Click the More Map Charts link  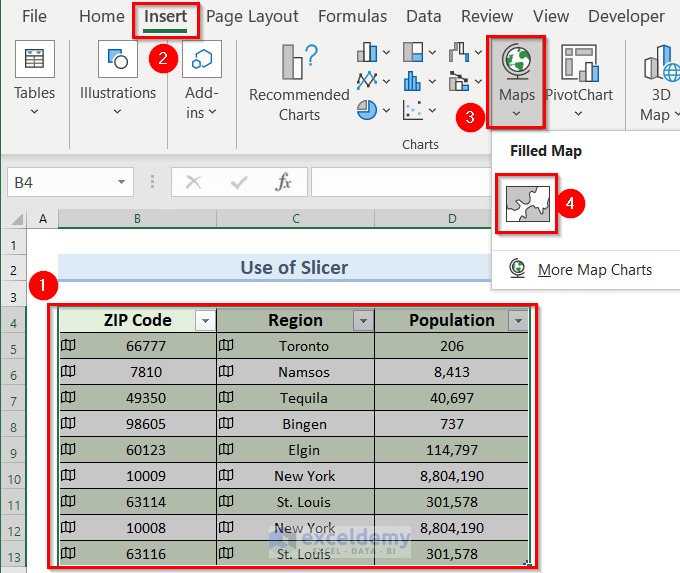click(x=595, y=270)
